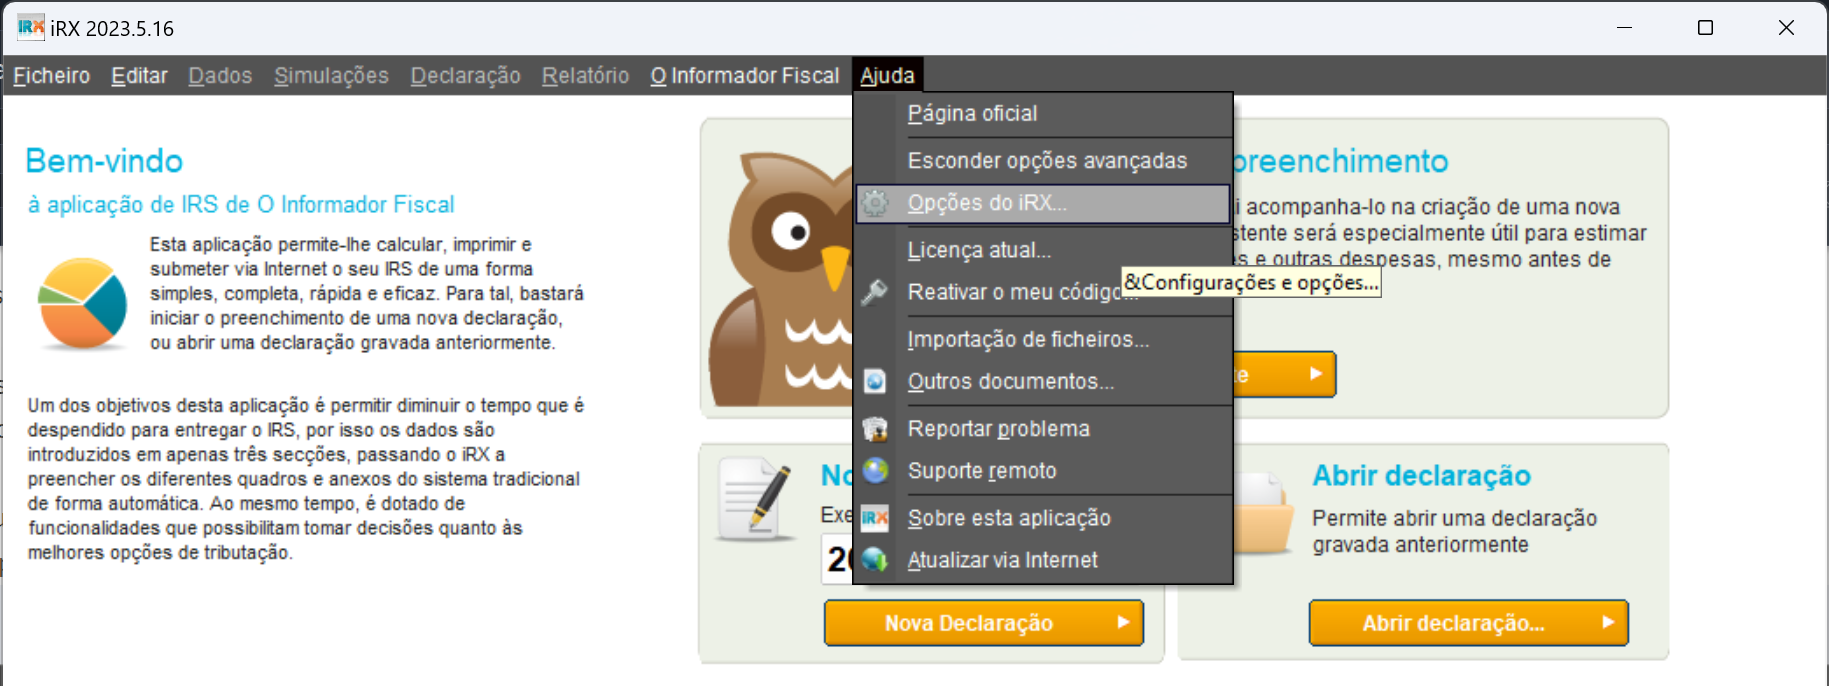
Task: Click the year input field above Nova Declaração
Action: pyautogui.click(x=837, y=559)
